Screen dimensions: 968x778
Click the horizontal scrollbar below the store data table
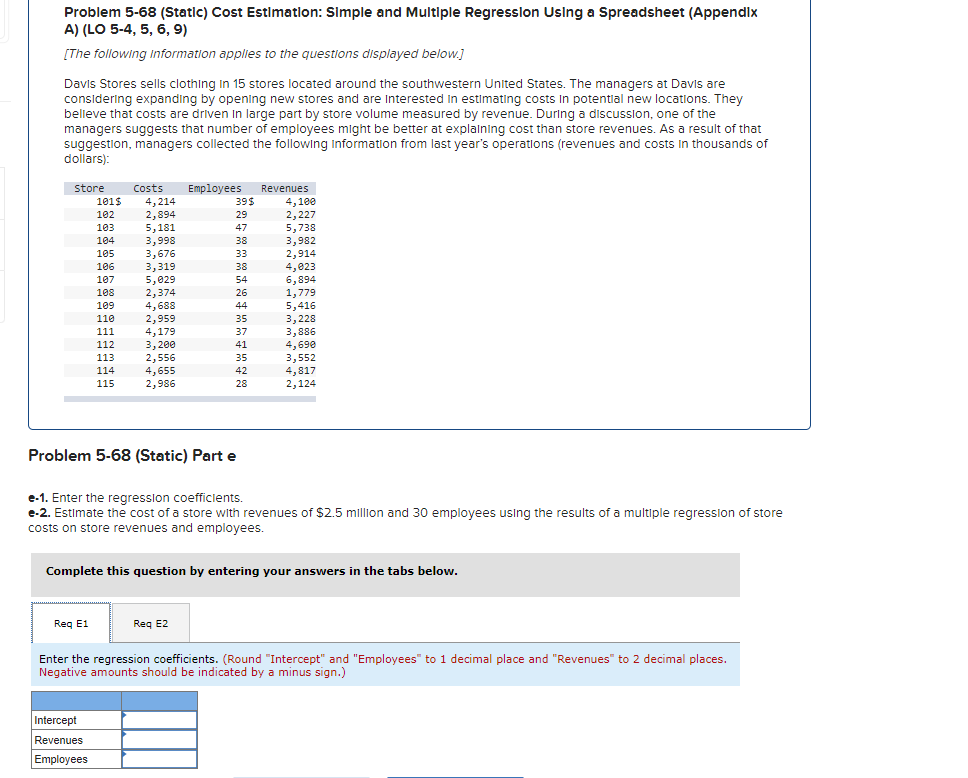click(190, 398)
